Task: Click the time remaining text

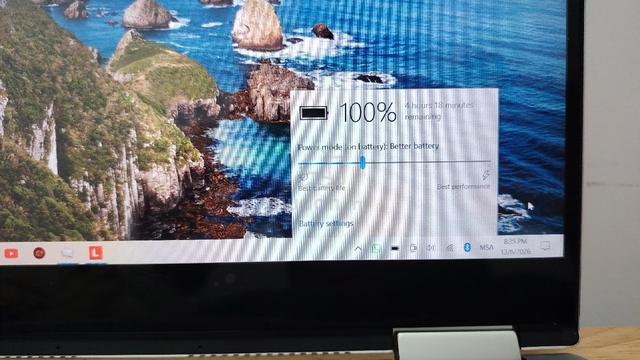Action: click(x=439, y=111)
